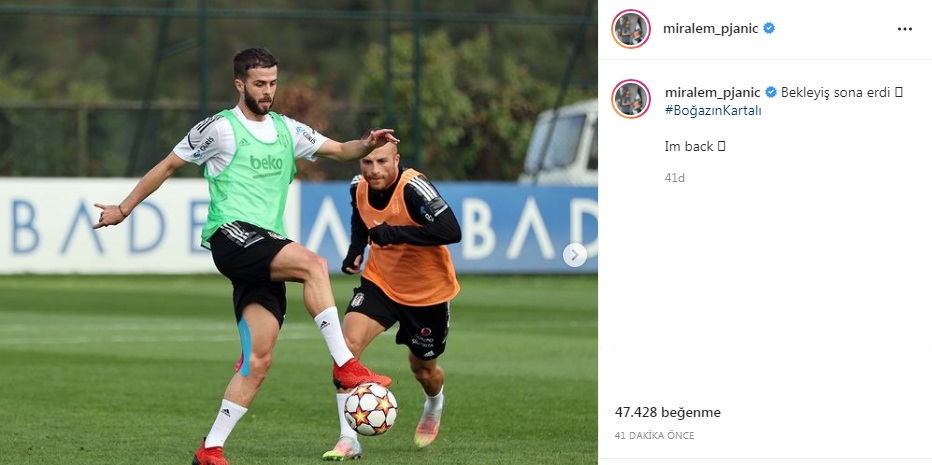View the 47.428 beğenme likes list
Screen dimensions: 932x465
pyautogui.click(x=667, y=413)
